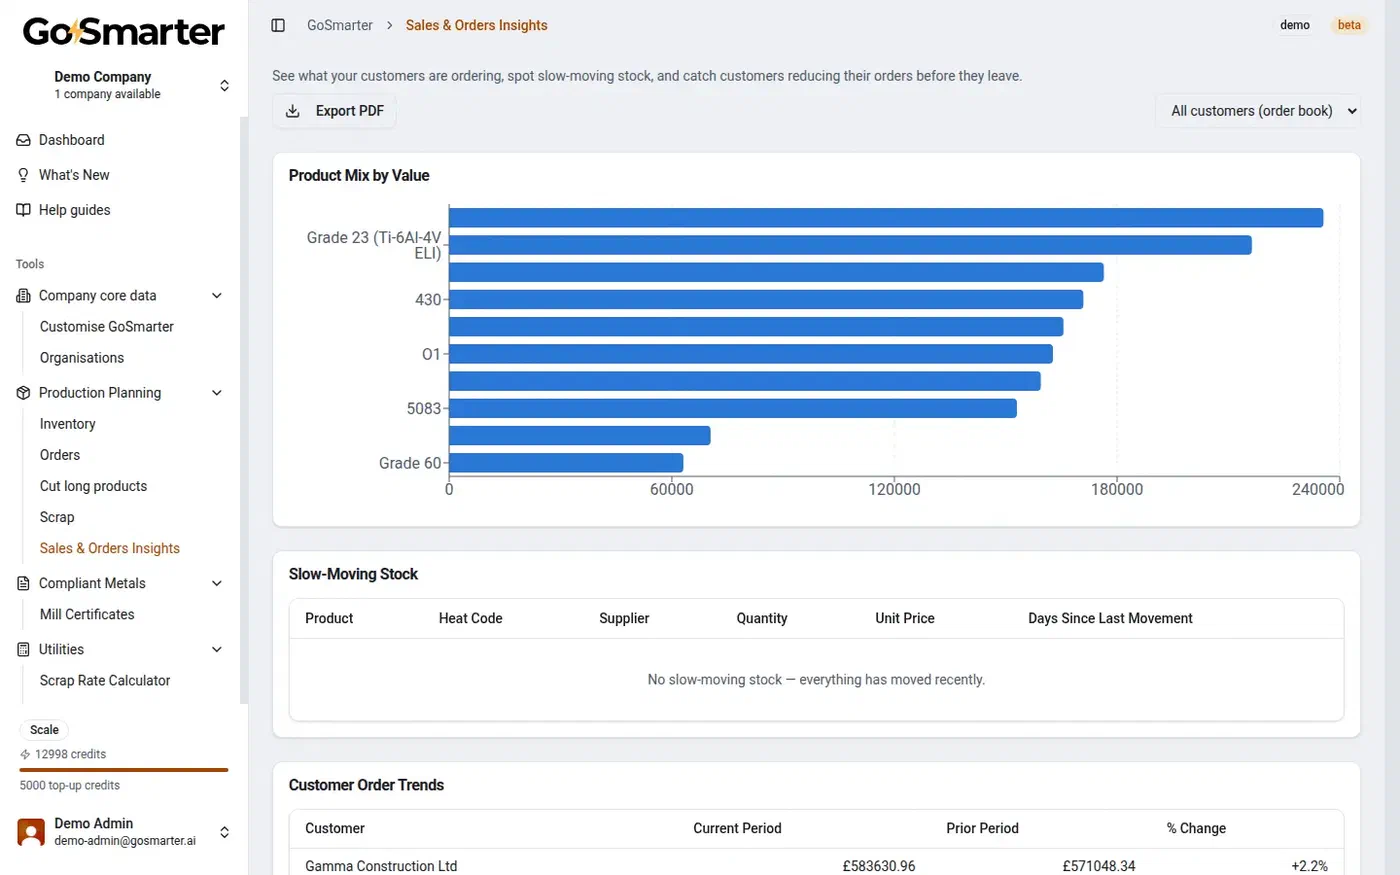Select Sales & Orders Insights in sidebar
Viewport: 1400px width, 875px height.
pos(110,548)
